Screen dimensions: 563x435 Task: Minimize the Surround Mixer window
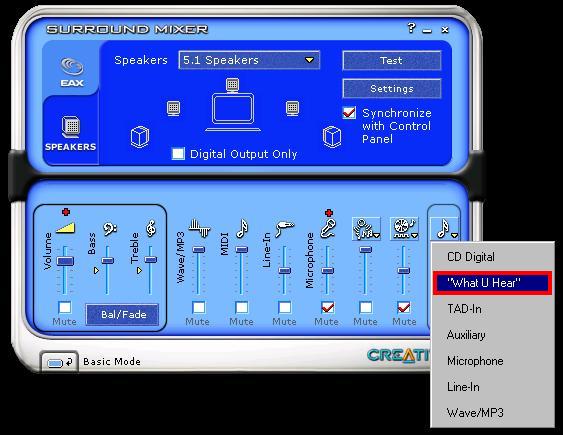pyautogui.click(x=427, y=30)
